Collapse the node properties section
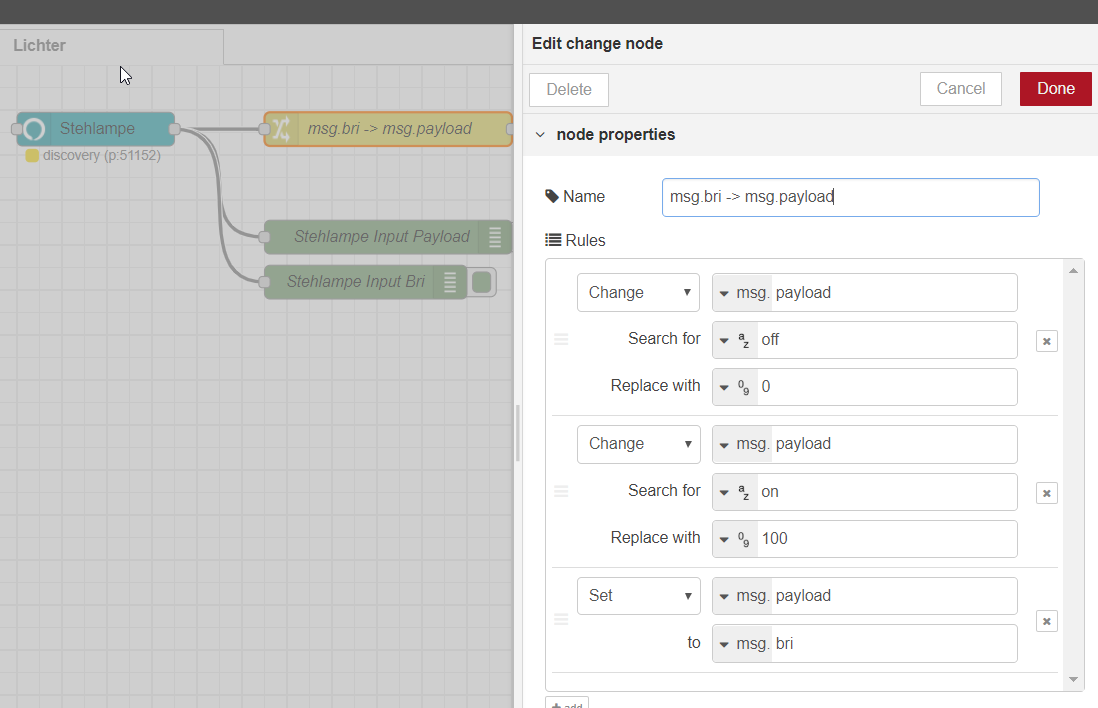 [541, 134]
